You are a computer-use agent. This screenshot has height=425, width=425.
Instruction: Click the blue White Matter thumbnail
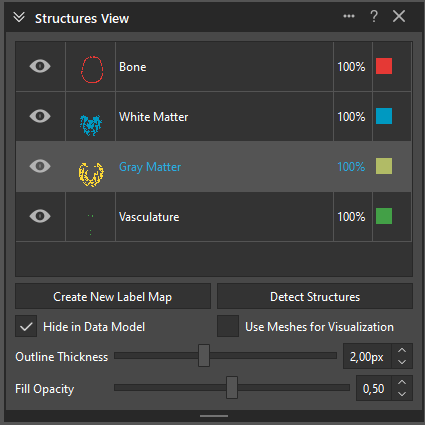point(91,125)
